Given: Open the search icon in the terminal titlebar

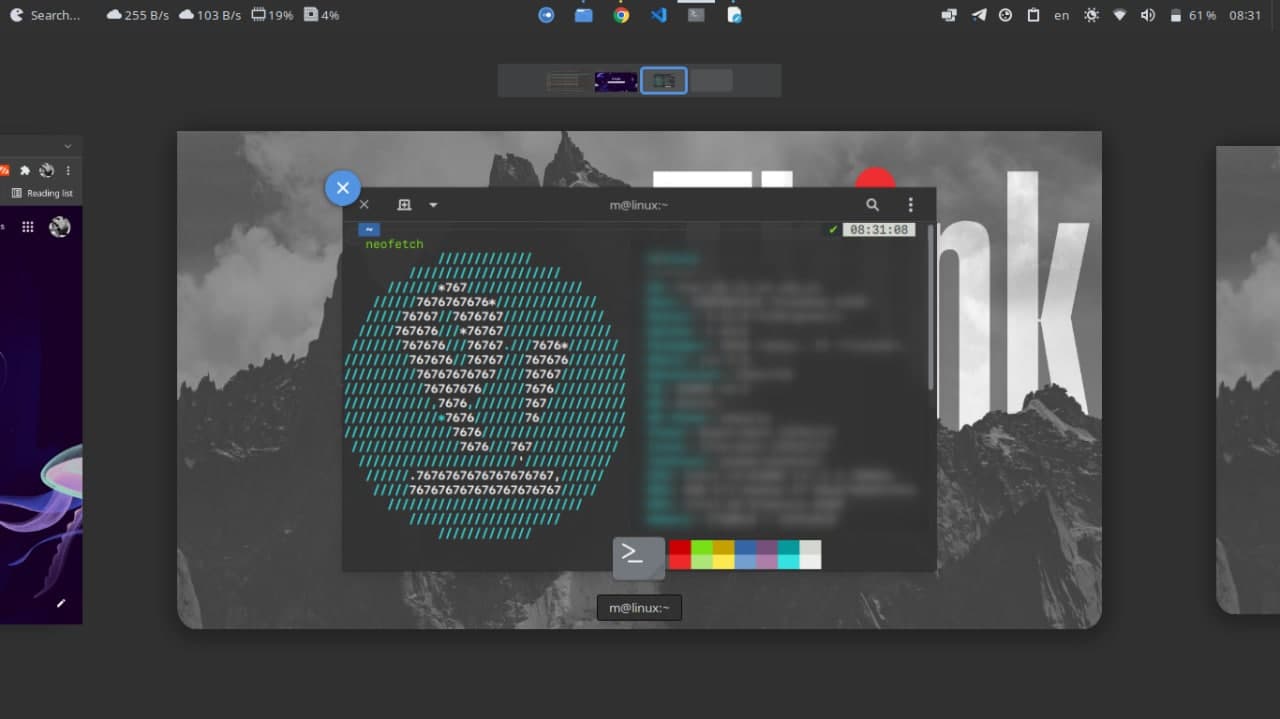Looking at the screenshot, I should pyautogui.click(x=872, y=204).
